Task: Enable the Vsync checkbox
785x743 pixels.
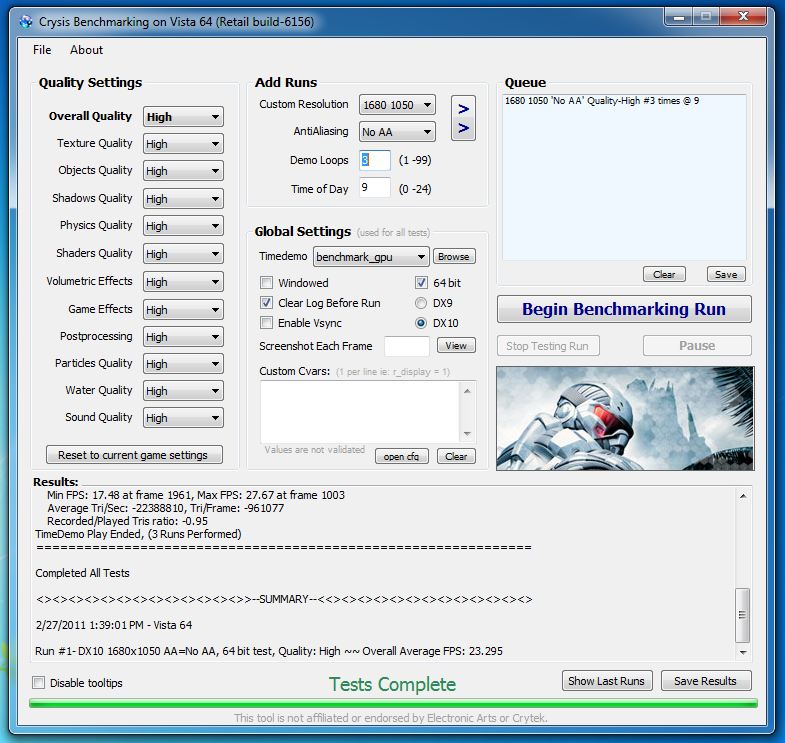Action: click(266, 323)
